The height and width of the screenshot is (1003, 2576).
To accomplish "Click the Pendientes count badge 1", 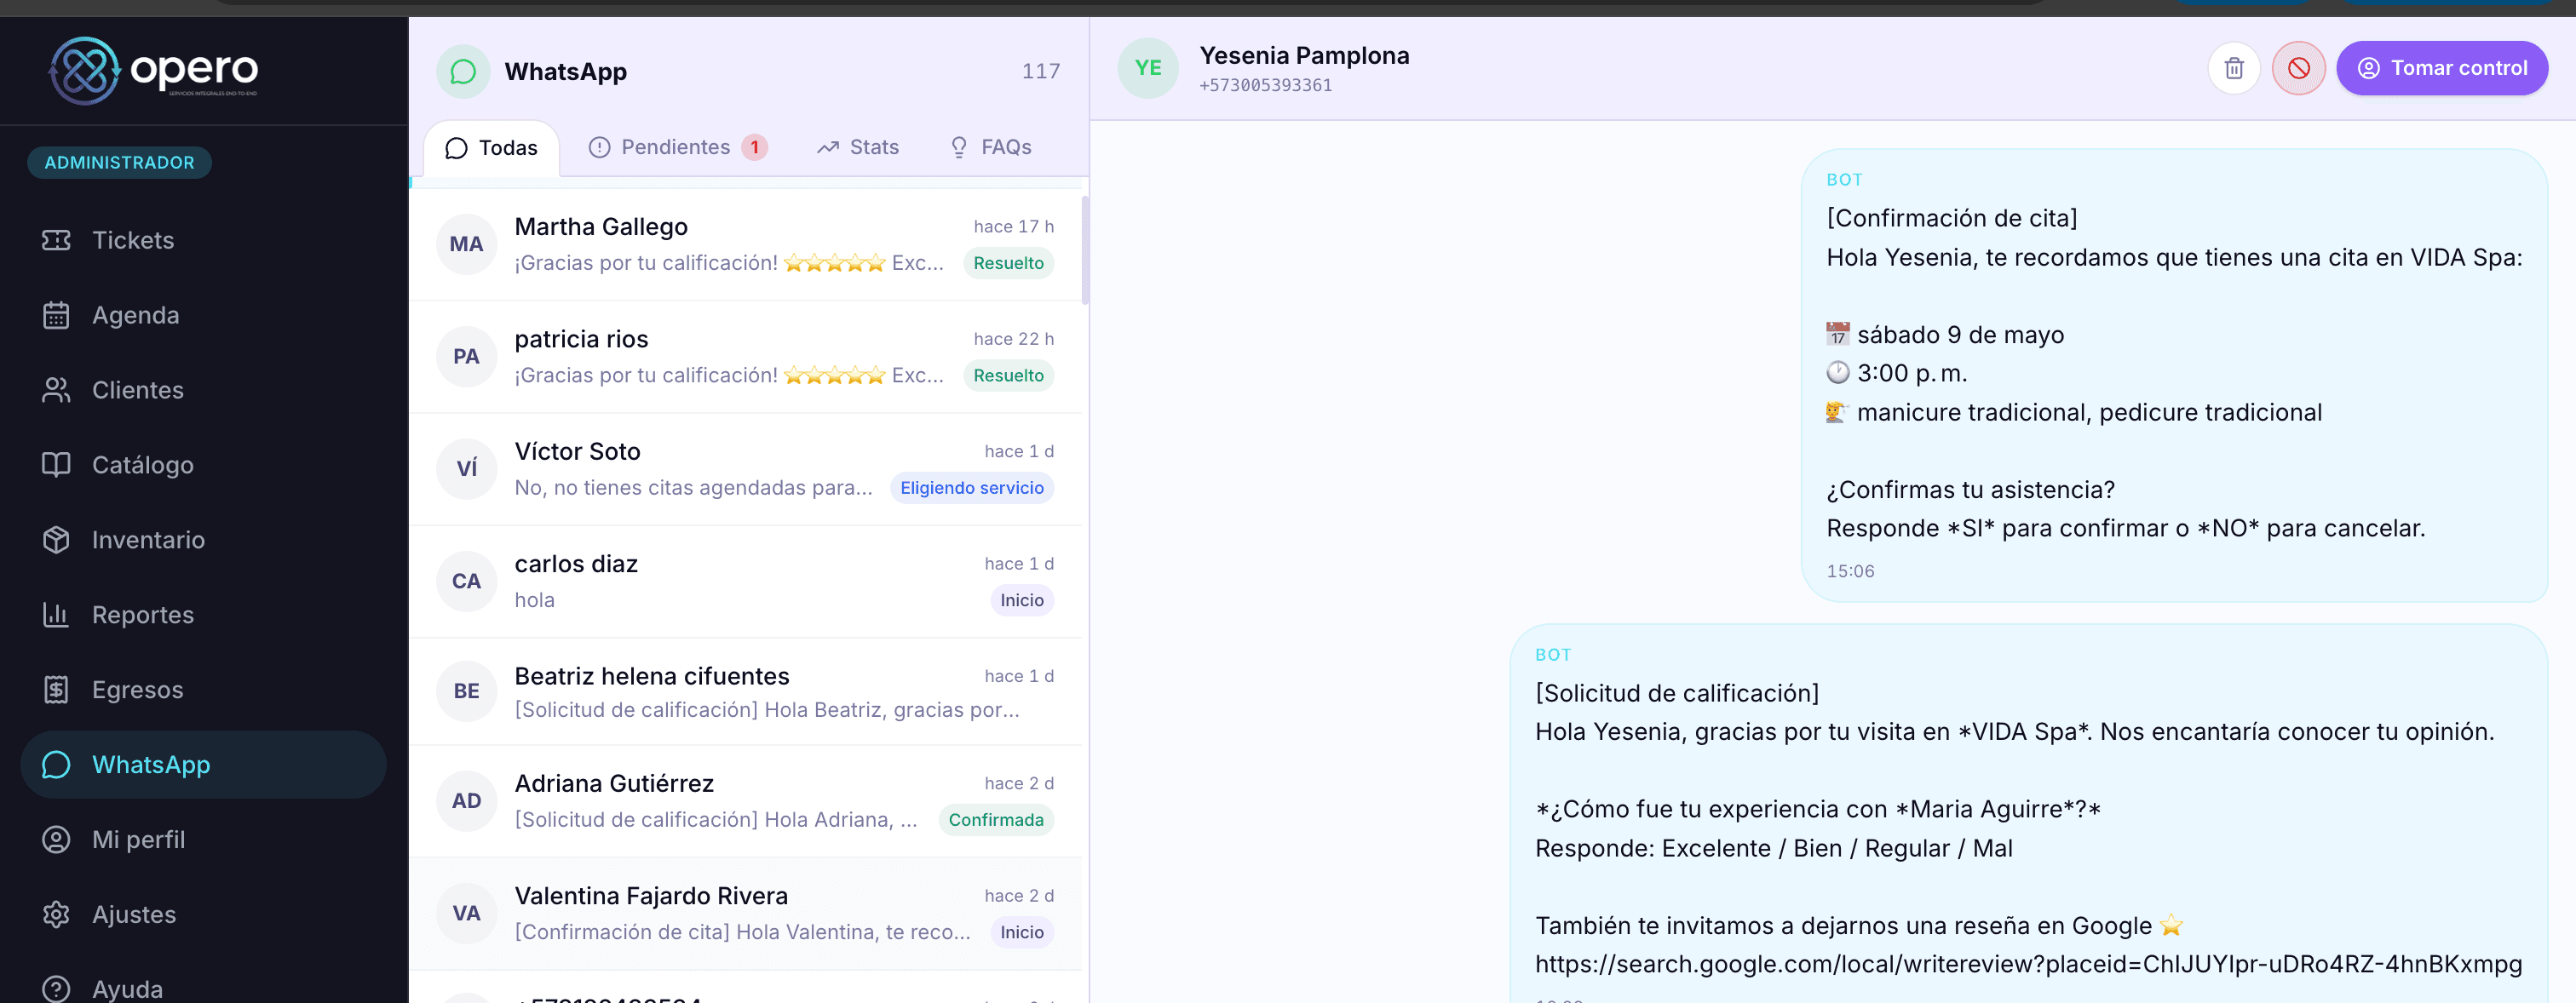I will [755, 147].
